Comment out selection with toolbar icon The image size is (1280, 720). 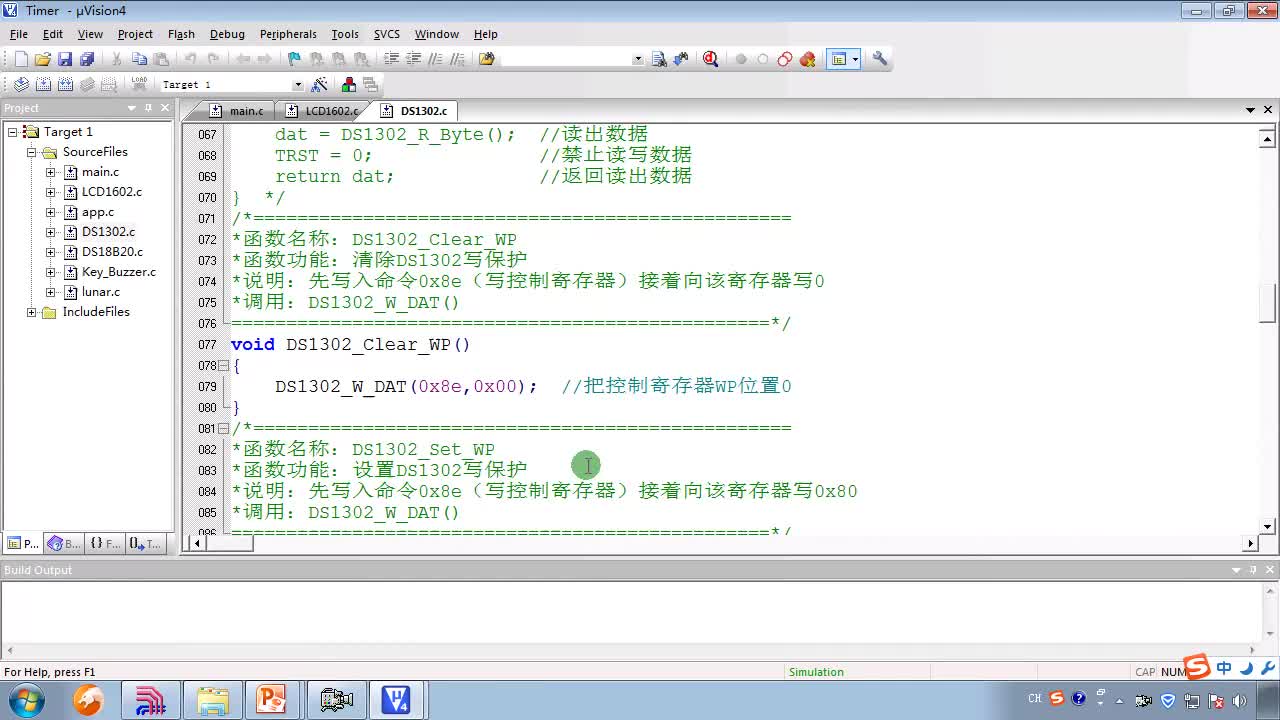435,59
